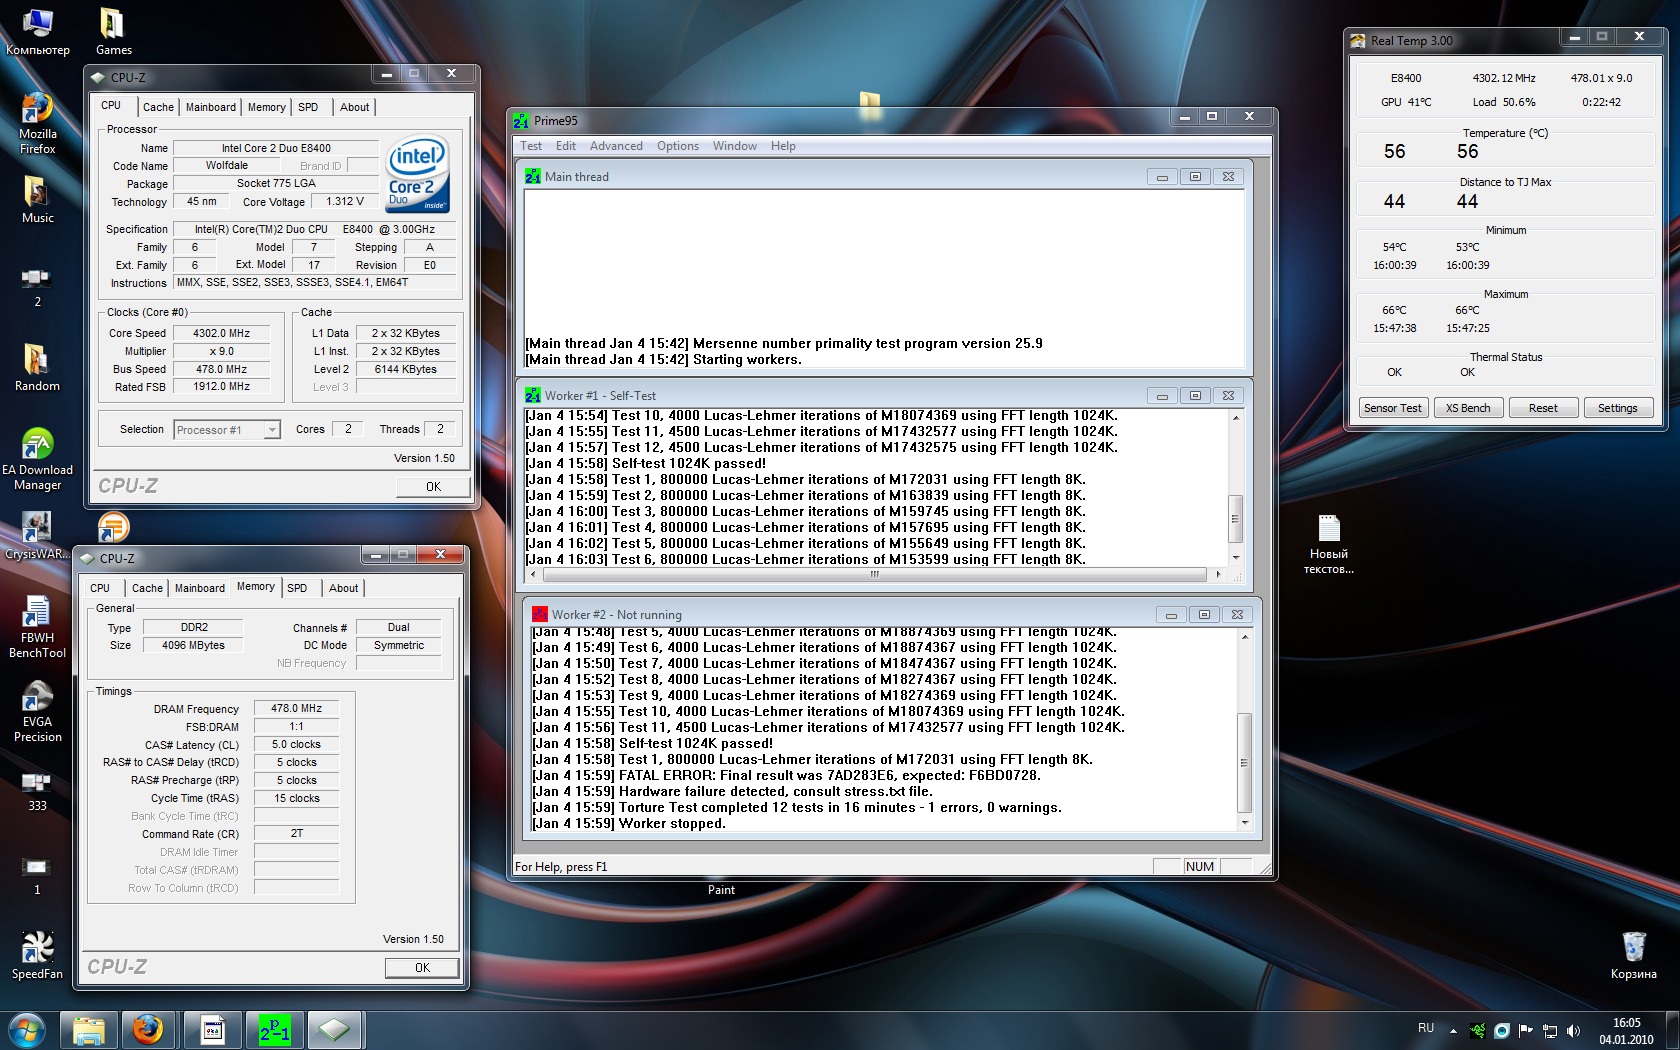Open the Action Center flag icon
This screenshot has width=1680, height=1050.
click(x=1526, y=1030)
